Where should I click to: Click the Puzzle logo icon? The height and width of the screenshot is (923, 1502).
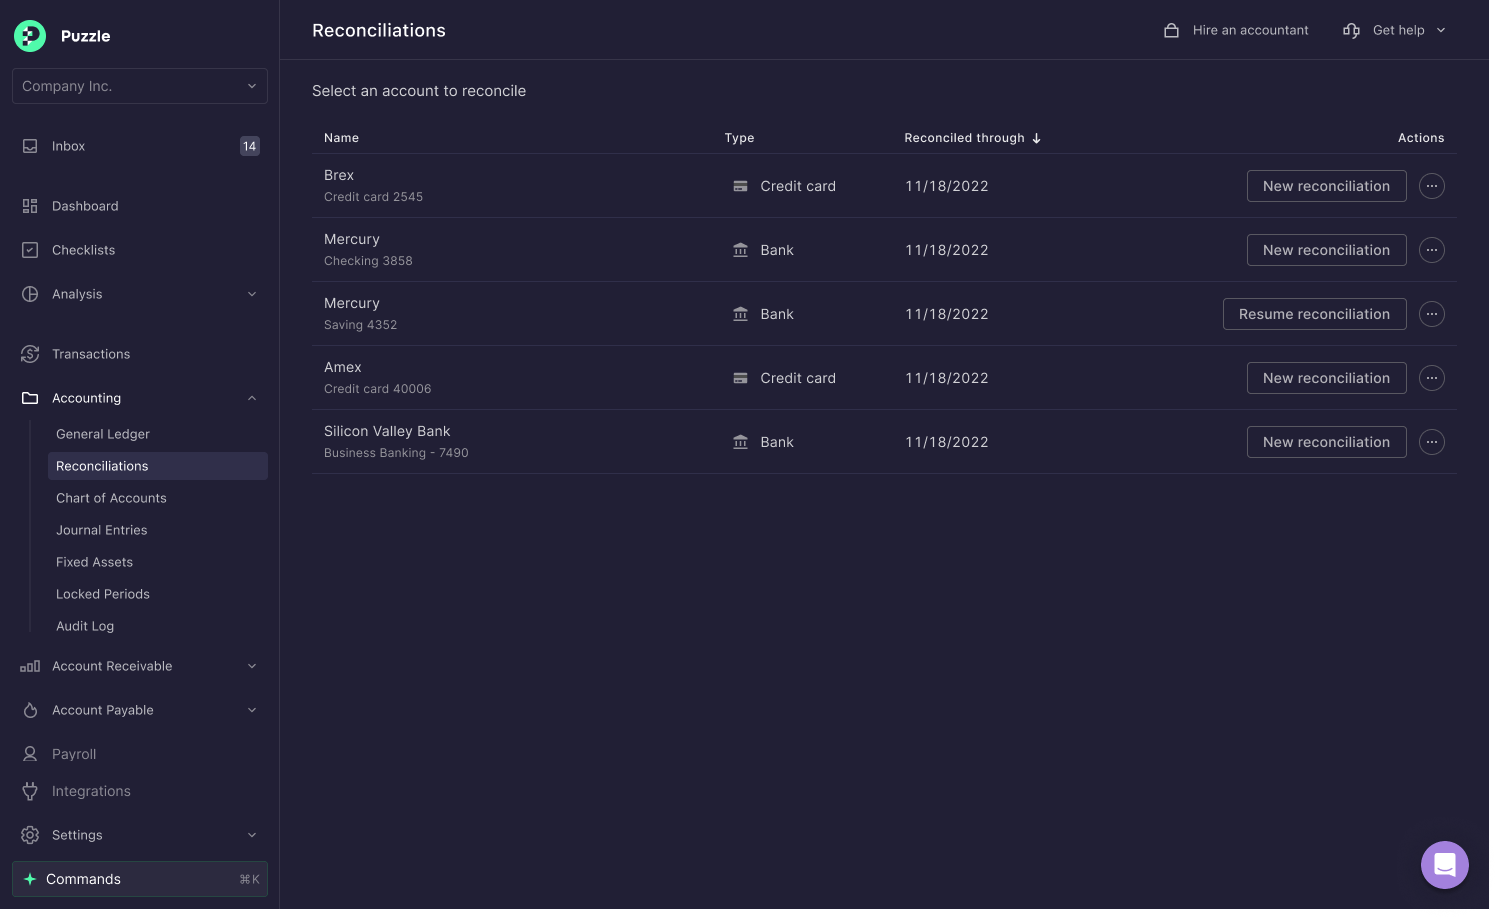point(30,36)
